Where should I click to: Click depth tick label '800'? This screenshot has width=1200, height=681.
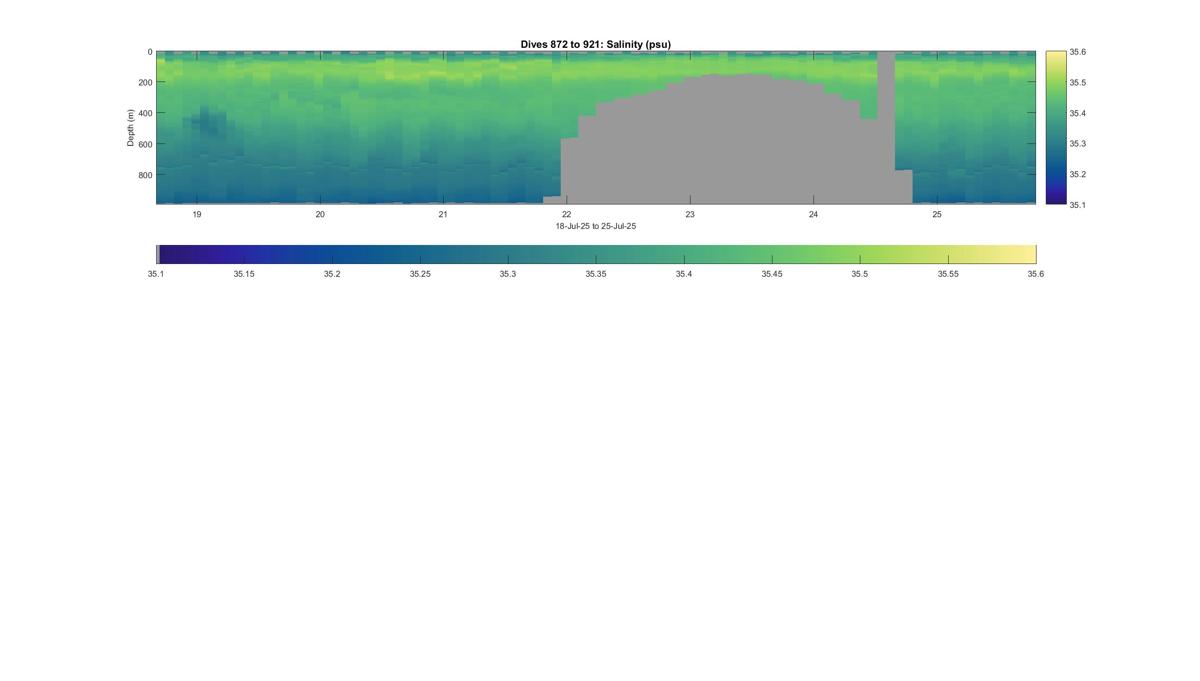click(x=145, y=174)
